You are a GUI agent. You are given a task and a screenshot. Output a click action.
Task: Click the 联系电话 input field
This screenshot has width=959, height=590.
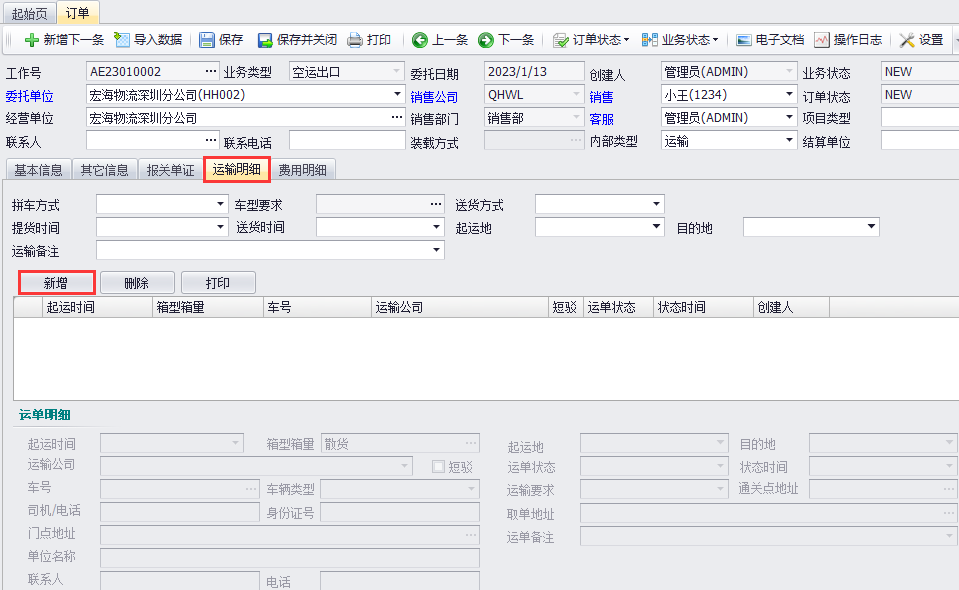coord(347,141)
